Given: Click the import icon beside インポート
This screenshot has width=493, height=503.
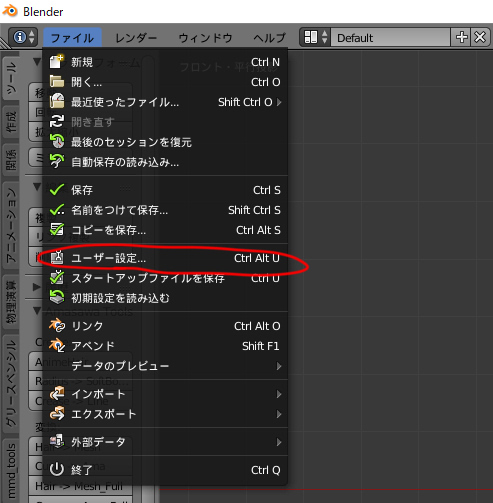Looking at the screenshot, I should 57,394.
